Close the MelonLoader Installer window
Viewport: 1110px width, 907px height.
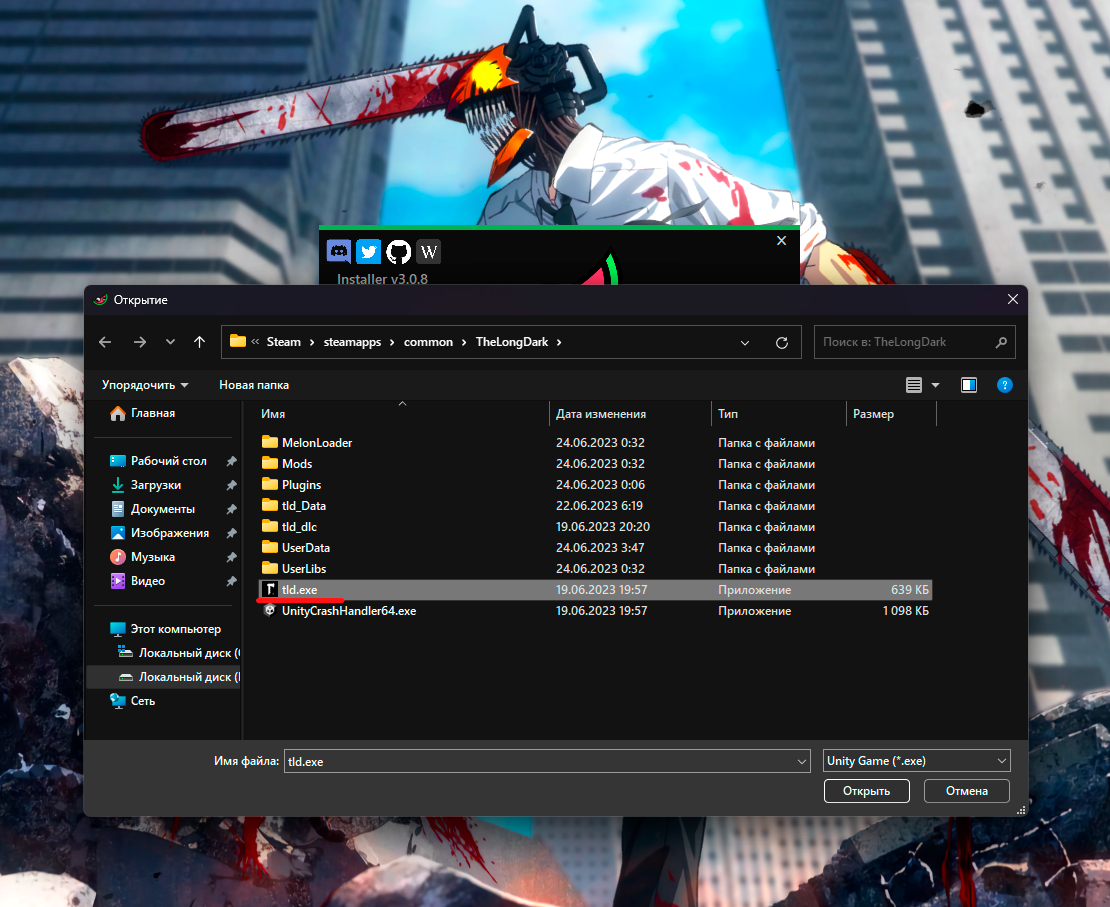click(x=782, y=241)
